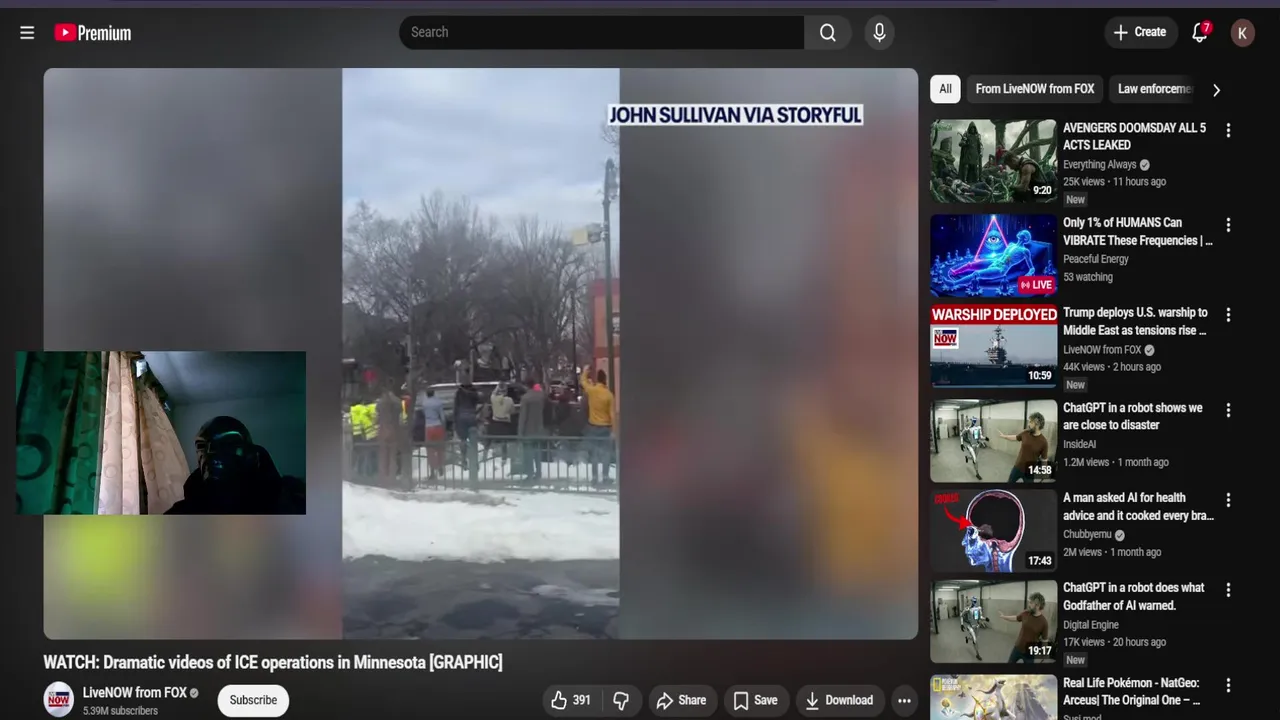Click Chubbyemu channel name
This screenshot has height=720, width=1280.
tap(1087, 535)
